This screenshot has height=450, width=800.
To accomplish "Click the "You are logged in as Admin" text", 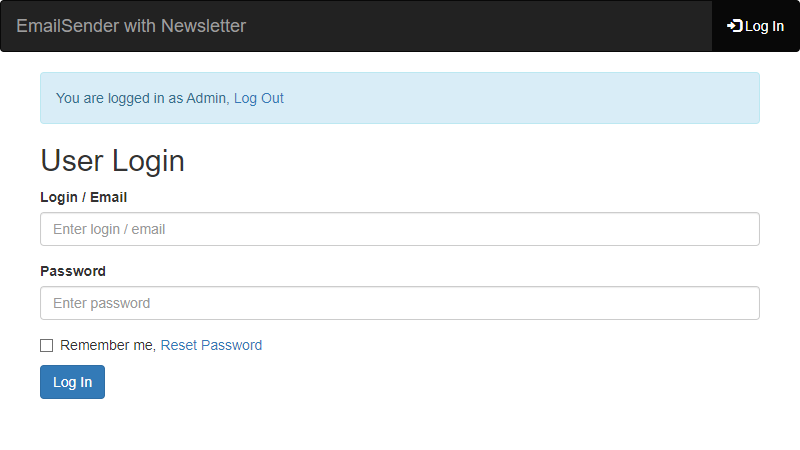I will [141, 98].
